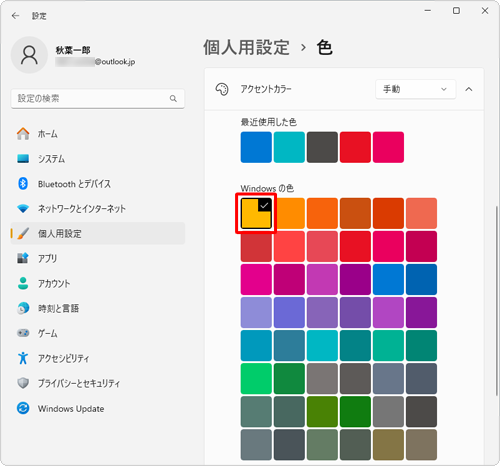Click the Accessibility figure icon
The image size is (500, 466).
[x=23, y=358]
